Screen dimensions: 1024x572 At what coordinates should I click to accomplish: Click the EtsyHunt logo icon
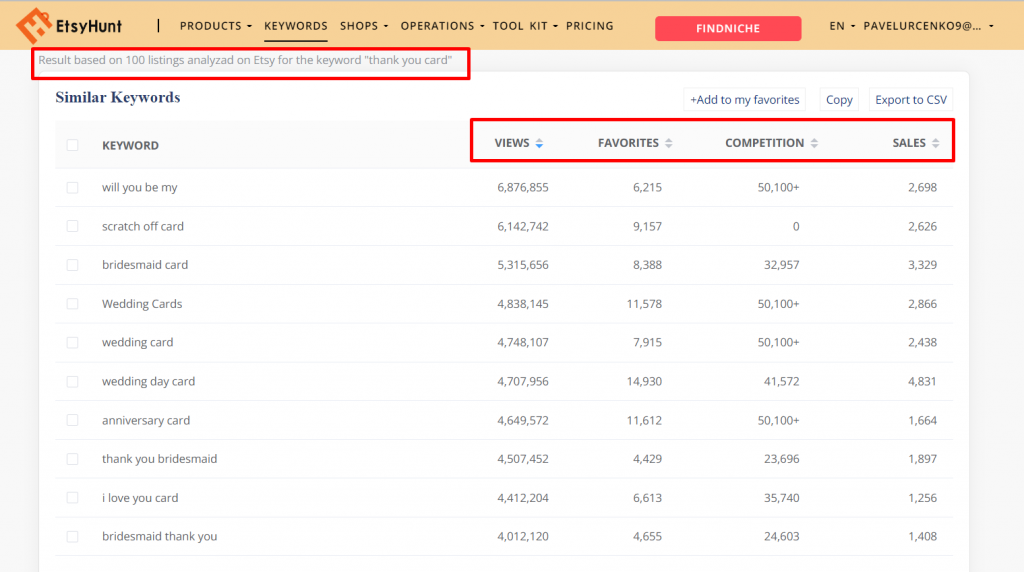(x=34, y=26)
